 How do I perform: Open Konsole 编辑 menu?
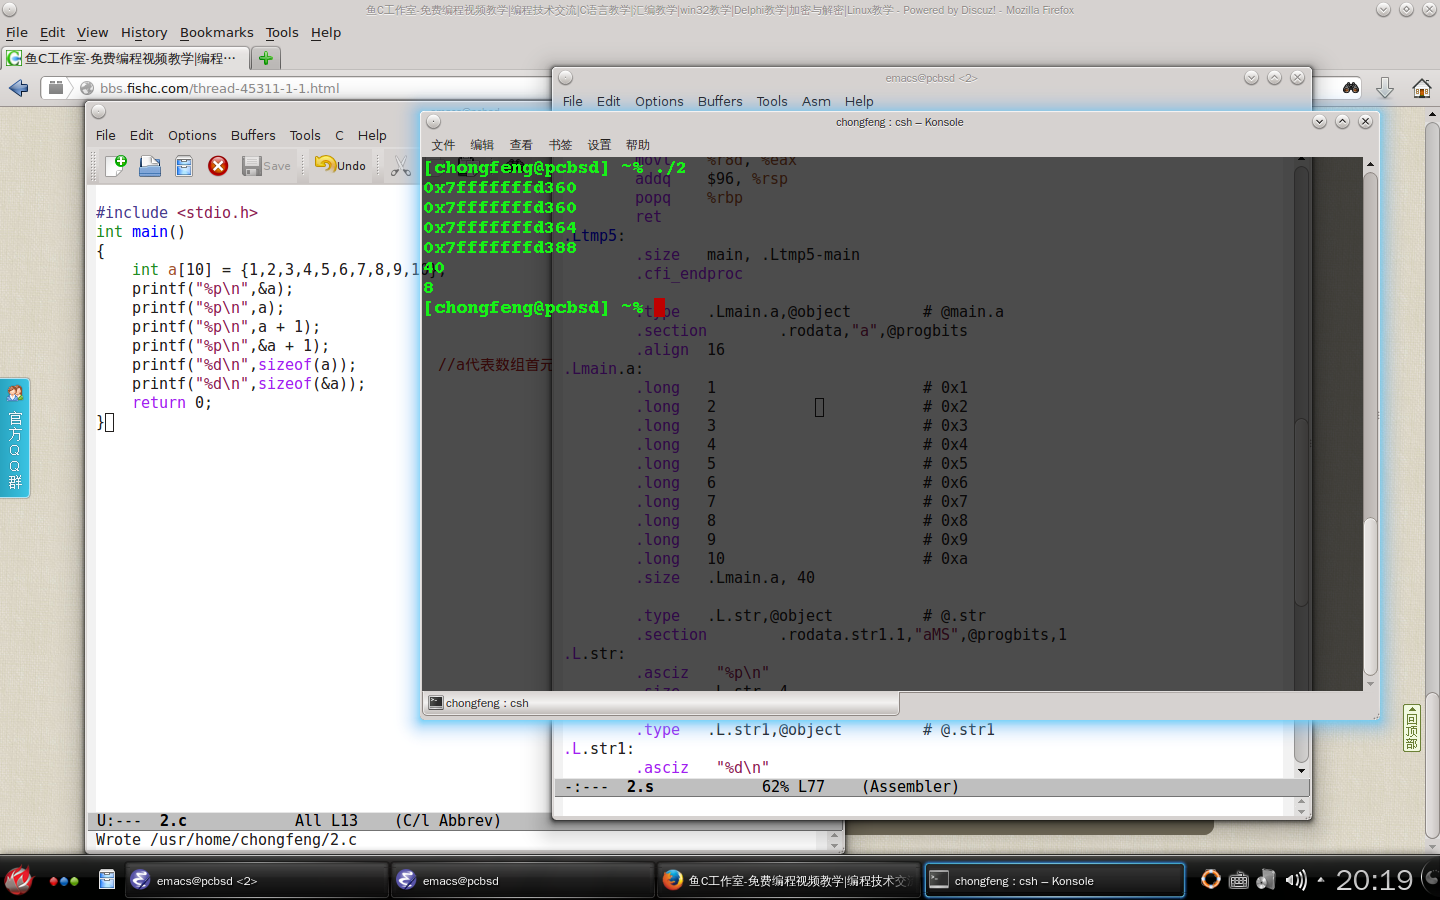(482, 145)
